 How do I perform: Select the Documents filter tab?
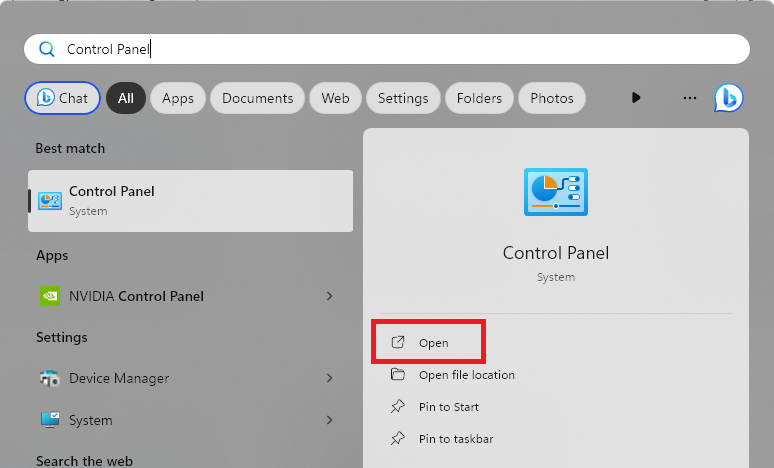pos(257,98)
